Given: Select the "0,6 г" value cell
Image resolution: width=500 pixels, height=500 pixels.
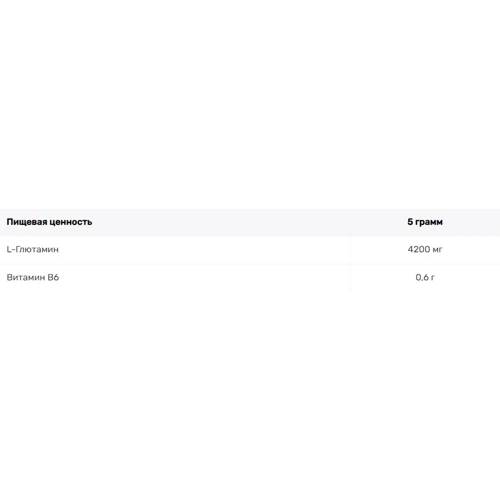Looking at the screenshot, I should coord(425,277).
